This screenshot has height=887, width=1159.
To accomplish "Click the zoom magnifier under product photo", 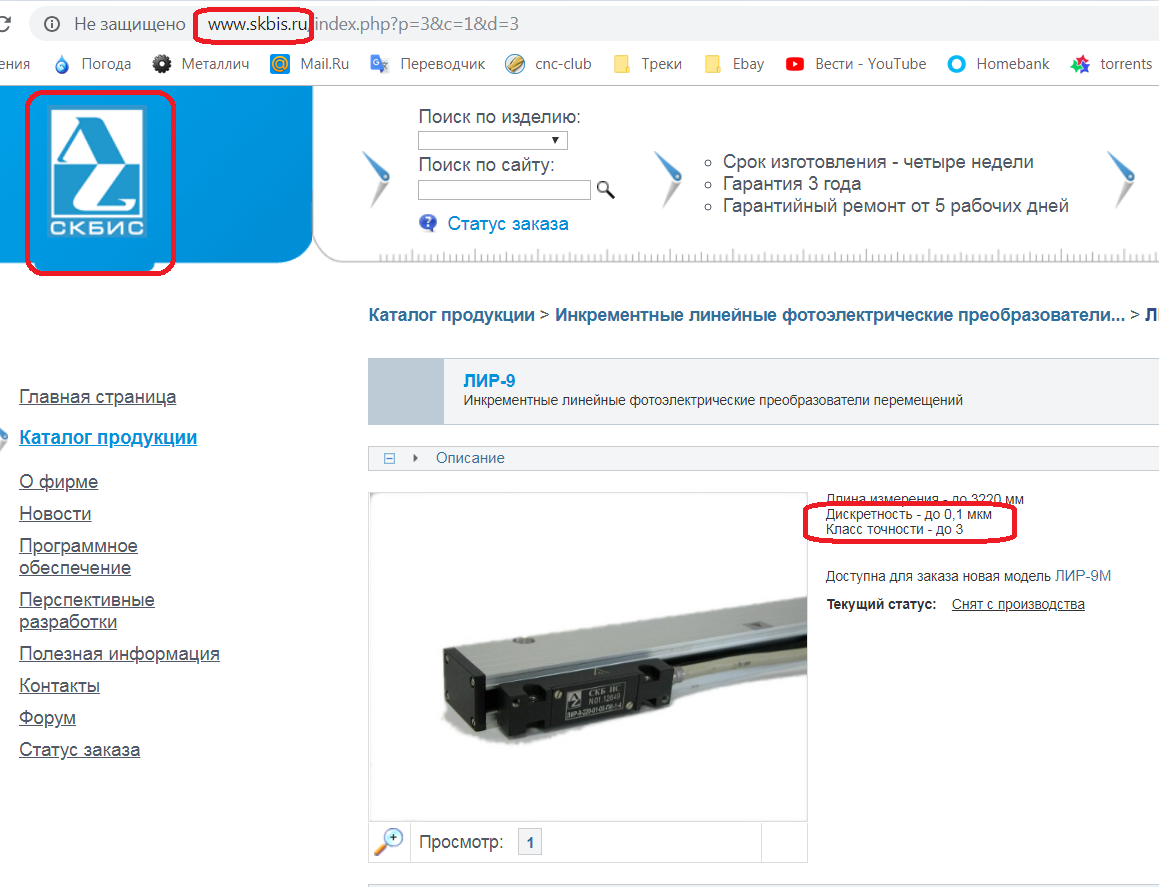I will pyautogui.click(x=388, y=842).
